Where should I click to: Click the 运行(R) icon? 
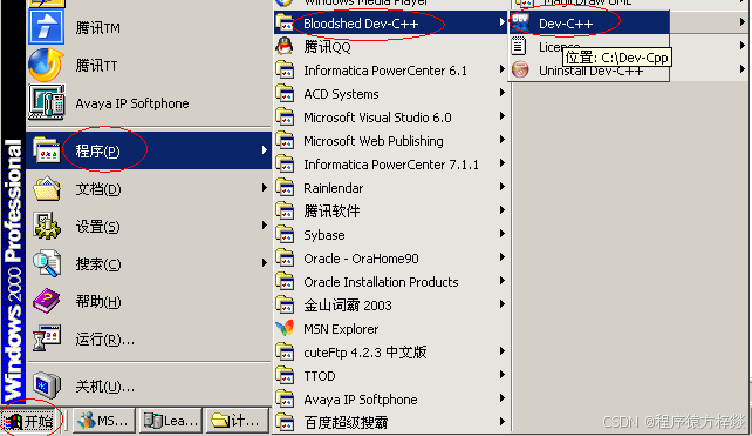tap(47, 339)
